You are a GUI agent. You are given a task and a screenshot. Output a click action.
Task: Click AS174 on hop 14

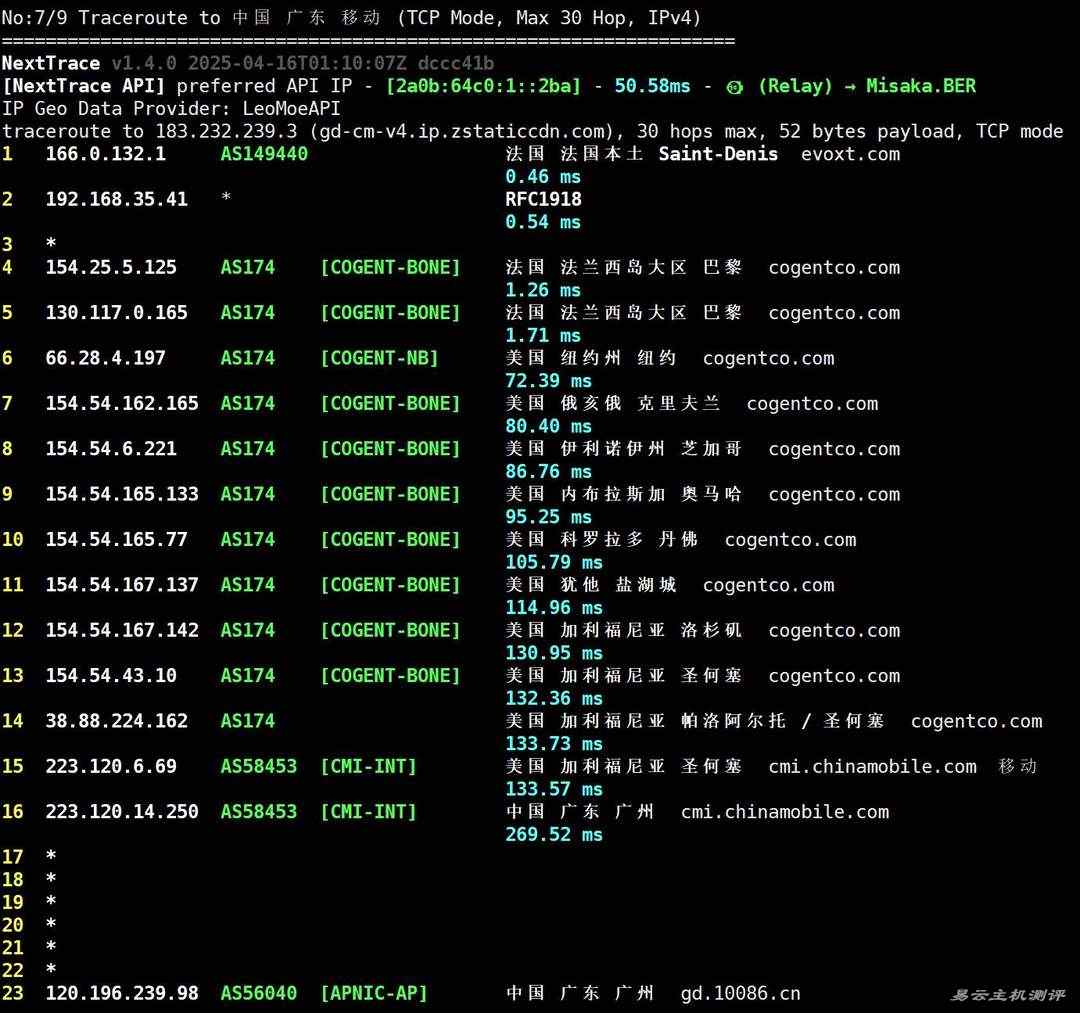[x=248, y=721]
